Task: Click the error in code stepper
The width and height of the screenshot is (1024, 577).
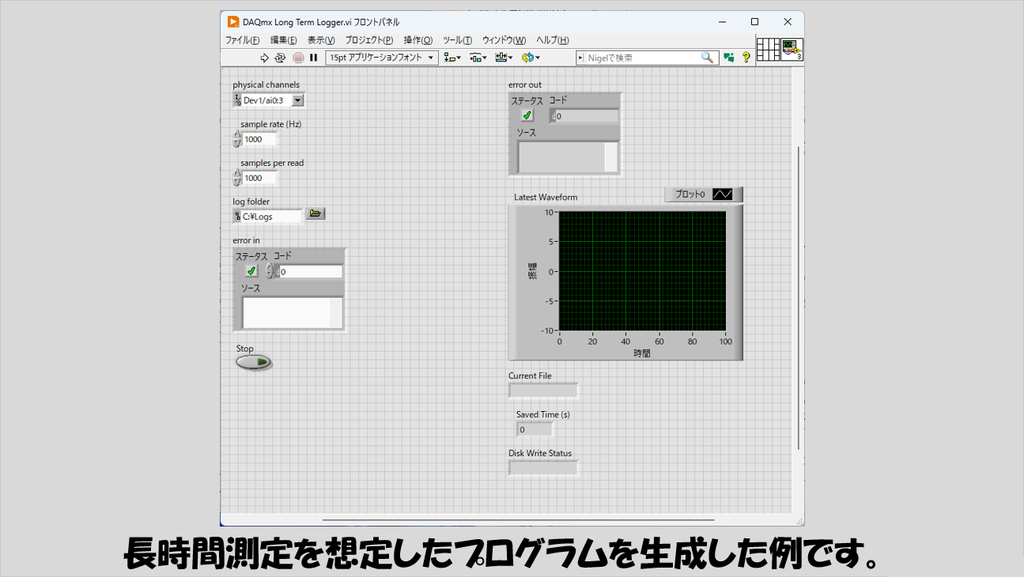Action: 270,272
